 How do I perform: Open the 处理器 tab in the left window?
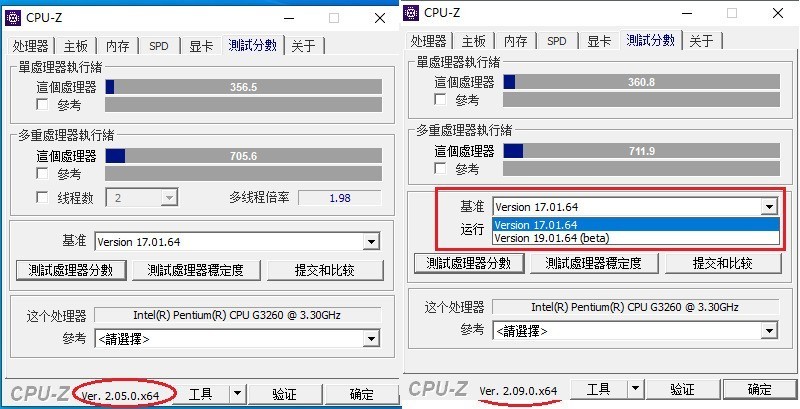click(31, 46)
